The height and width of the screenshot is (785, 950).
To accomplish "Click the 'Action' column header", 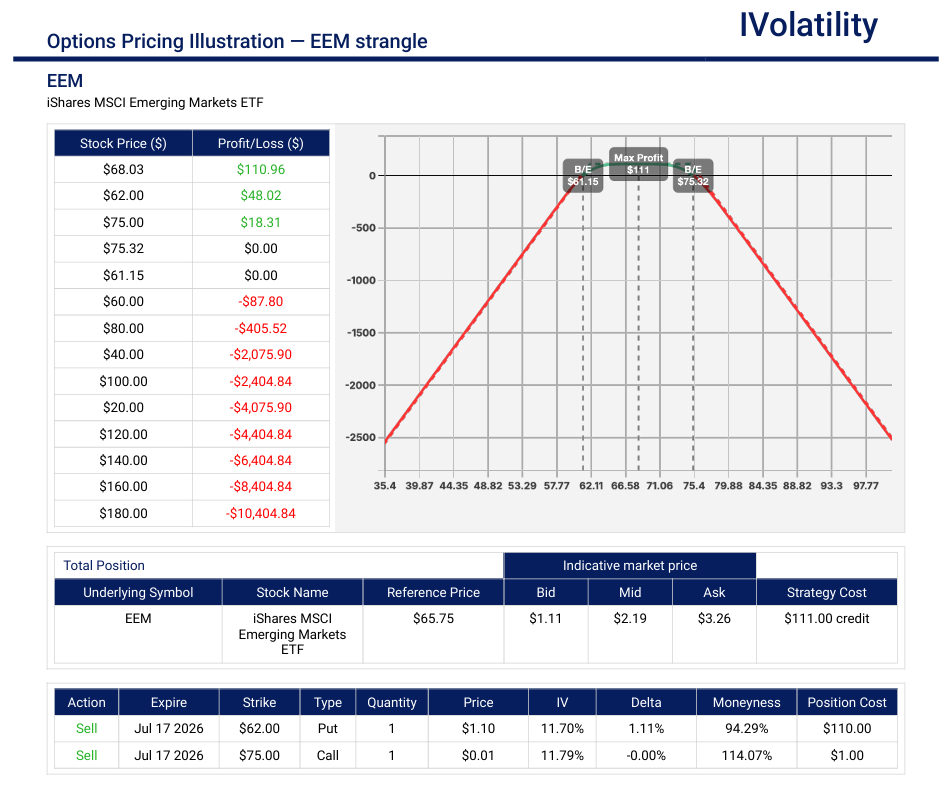I will click(x=86, y=703).
